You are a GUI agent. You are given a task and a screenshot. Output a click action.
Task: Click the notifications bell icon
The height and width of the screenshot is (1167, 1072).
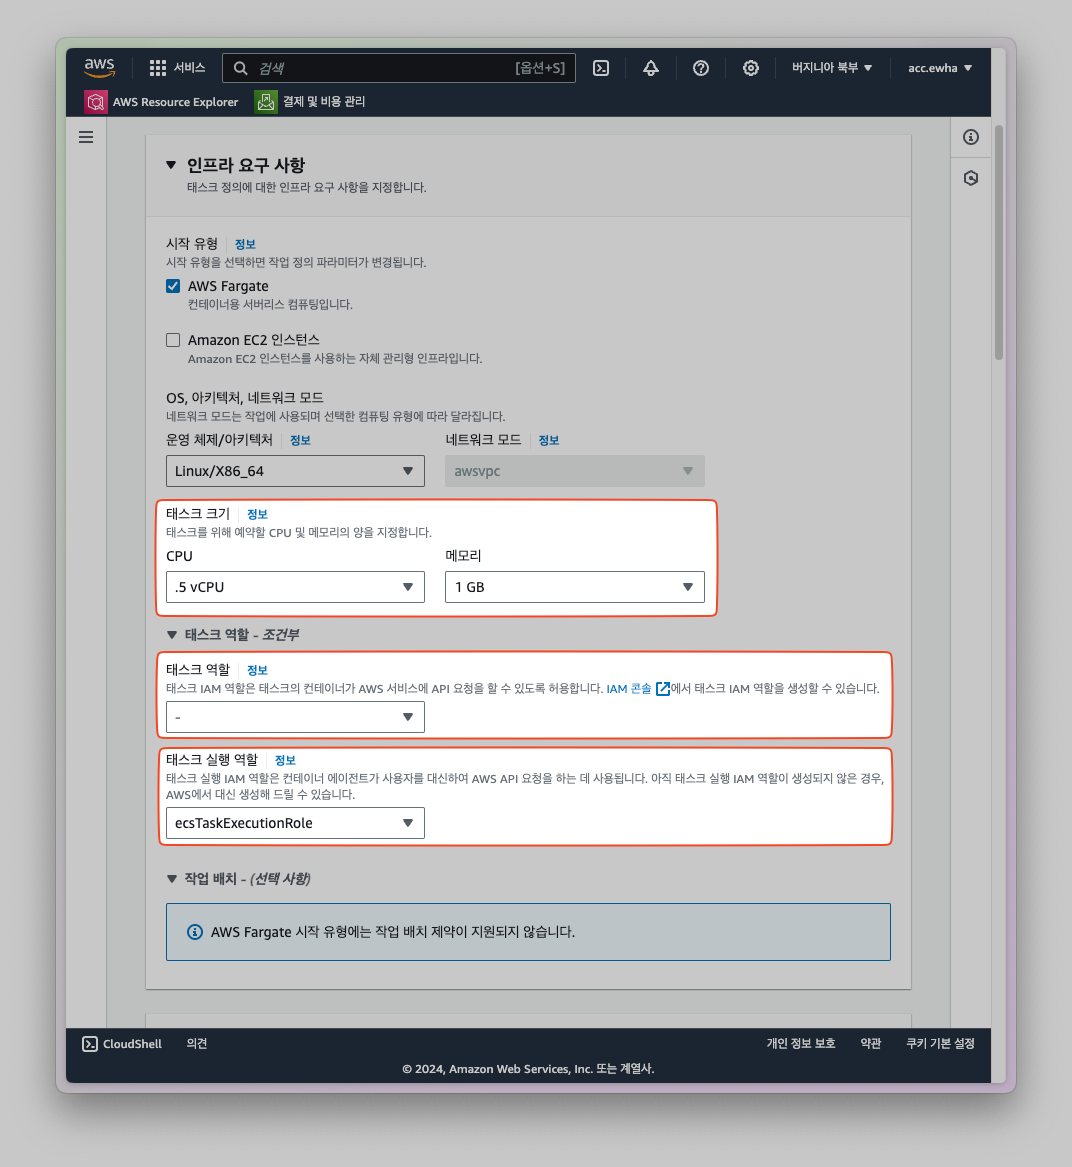pos(651,68)
